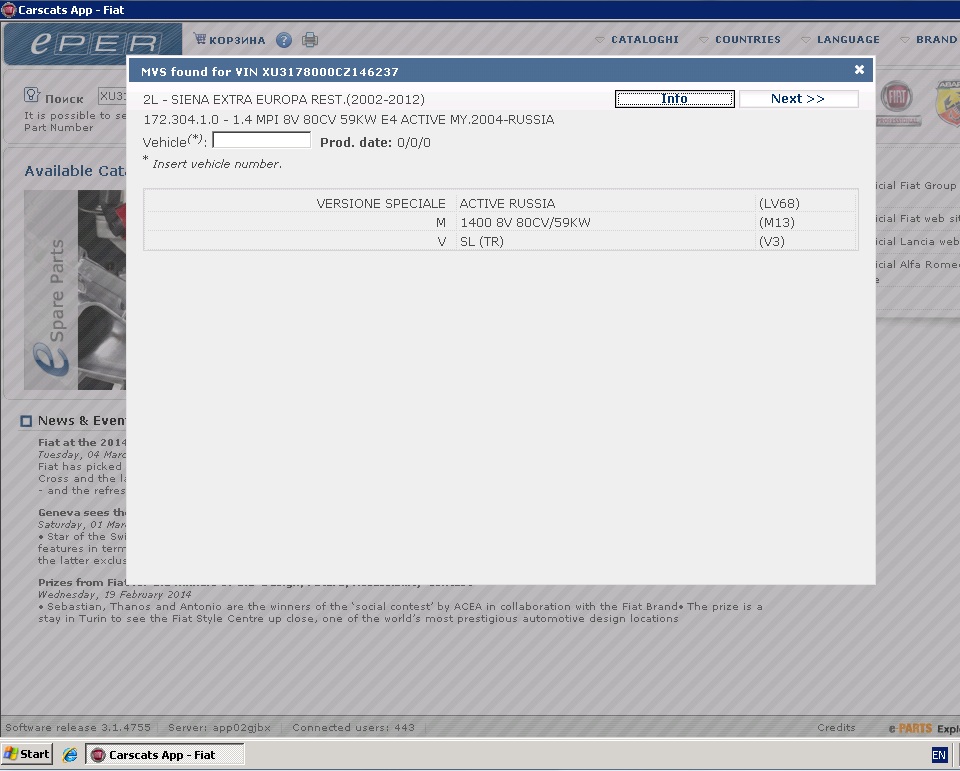Click the (LV68) code cell
This screenshot has width=960, height=771.
tap(806, 203)
